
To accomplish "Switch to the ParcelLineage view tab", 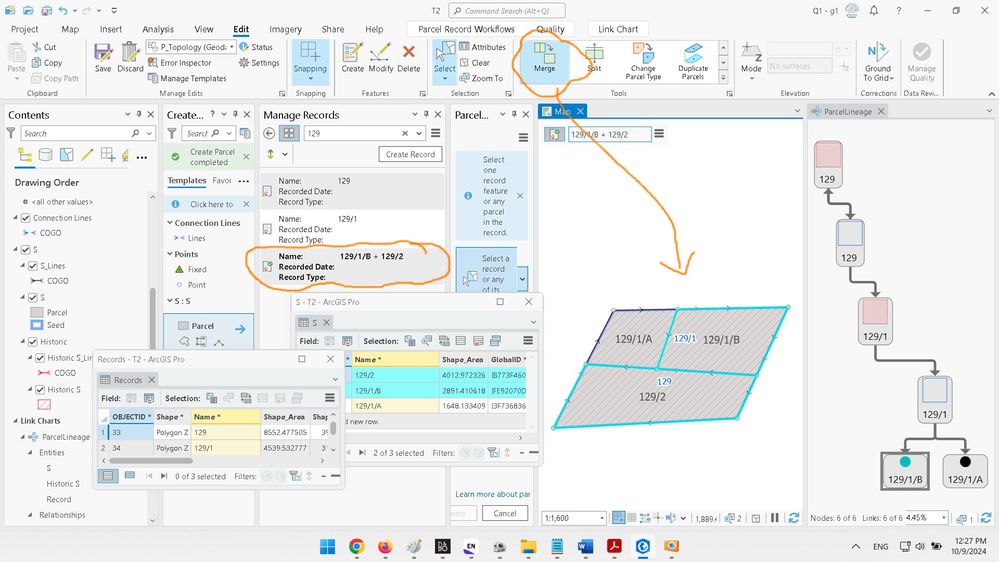I will [x=847, y=112].
